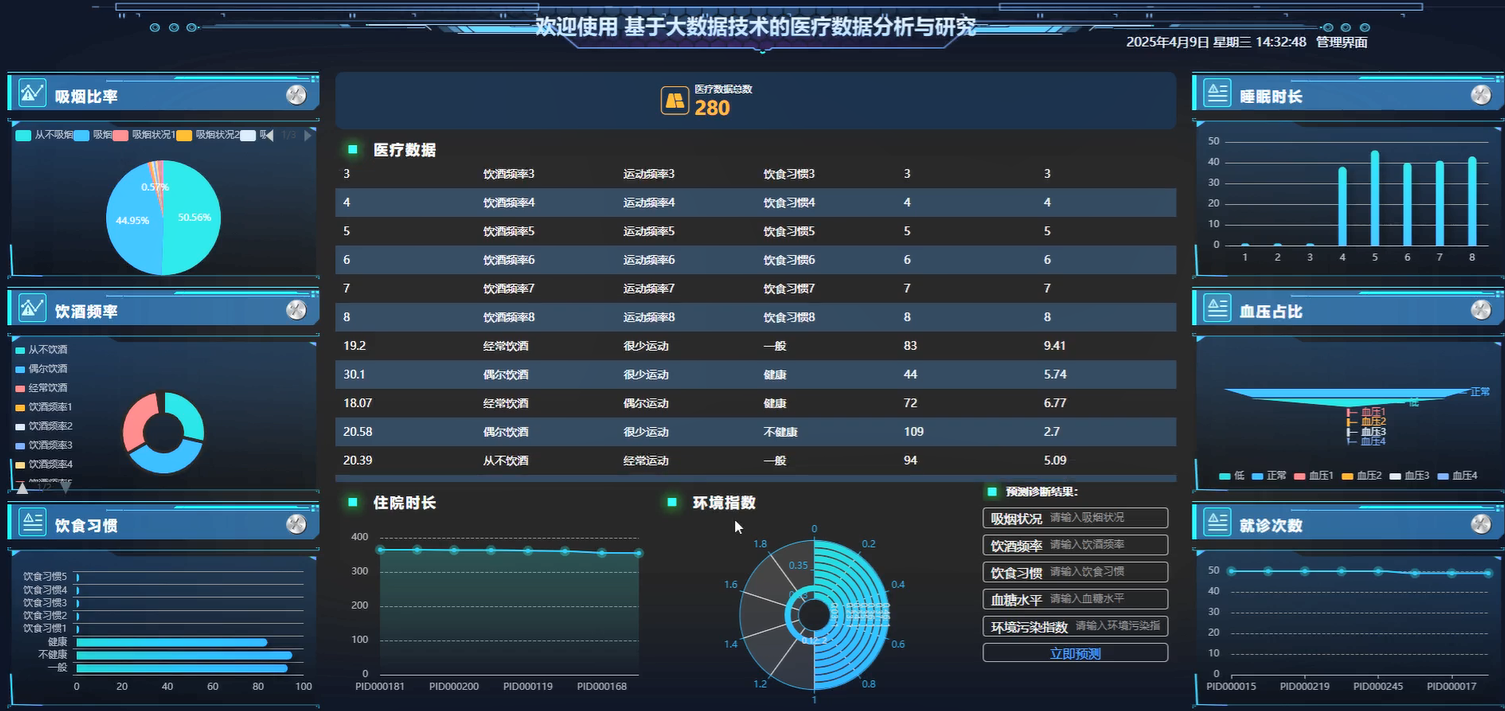This screenshot has width=1505, height=711.
Task: Click the list icon beside 血压占比
Action: (x=1217, y=308)
